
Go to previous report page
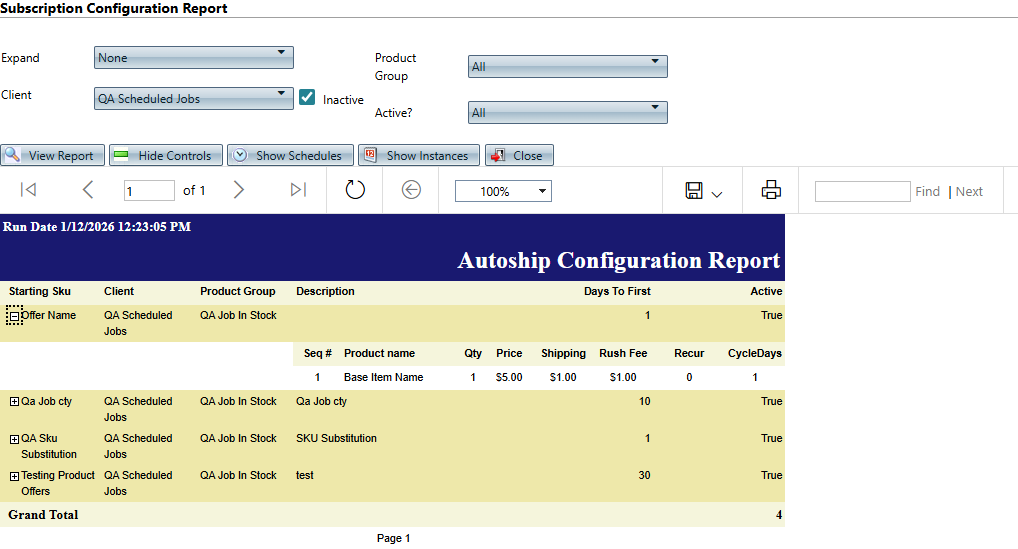coord(88,190)
